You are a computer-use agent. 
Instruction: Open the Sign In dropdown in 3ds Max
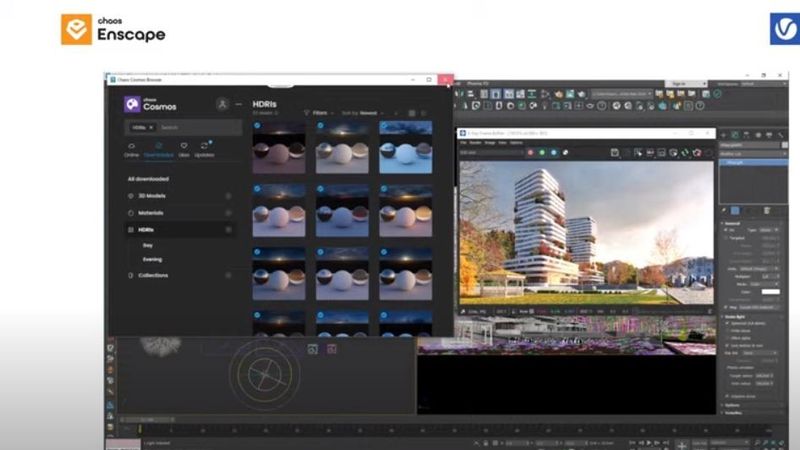(685, 84)
